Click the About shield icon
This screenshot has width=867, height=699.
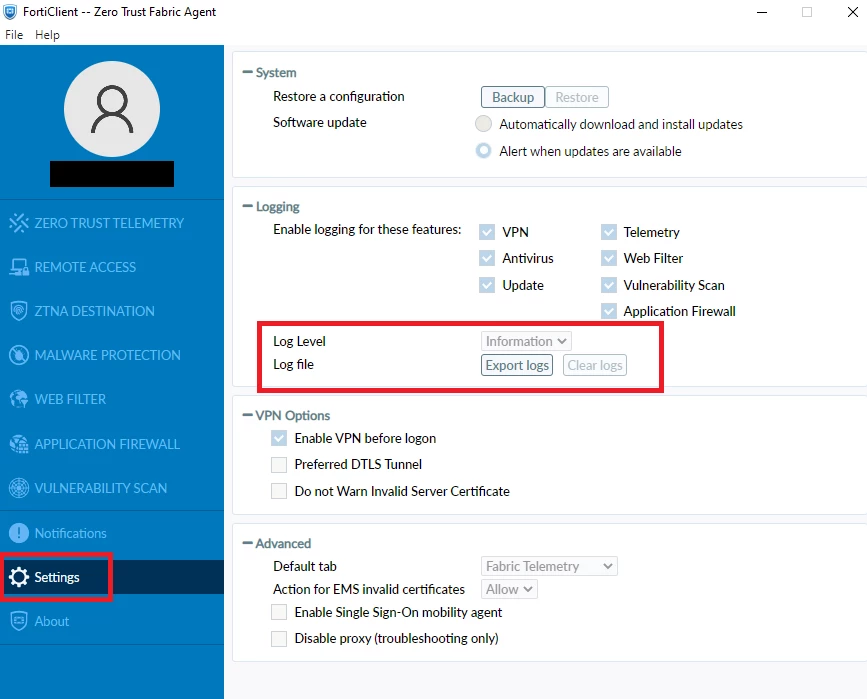point(19,621)
